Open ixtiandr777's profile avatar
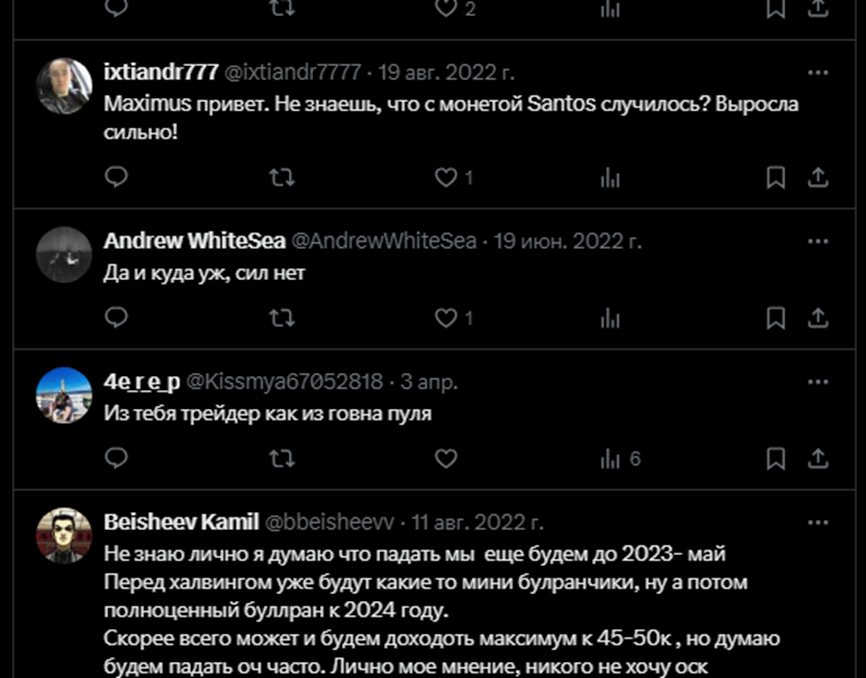The image size is (866, 678). 64,86
